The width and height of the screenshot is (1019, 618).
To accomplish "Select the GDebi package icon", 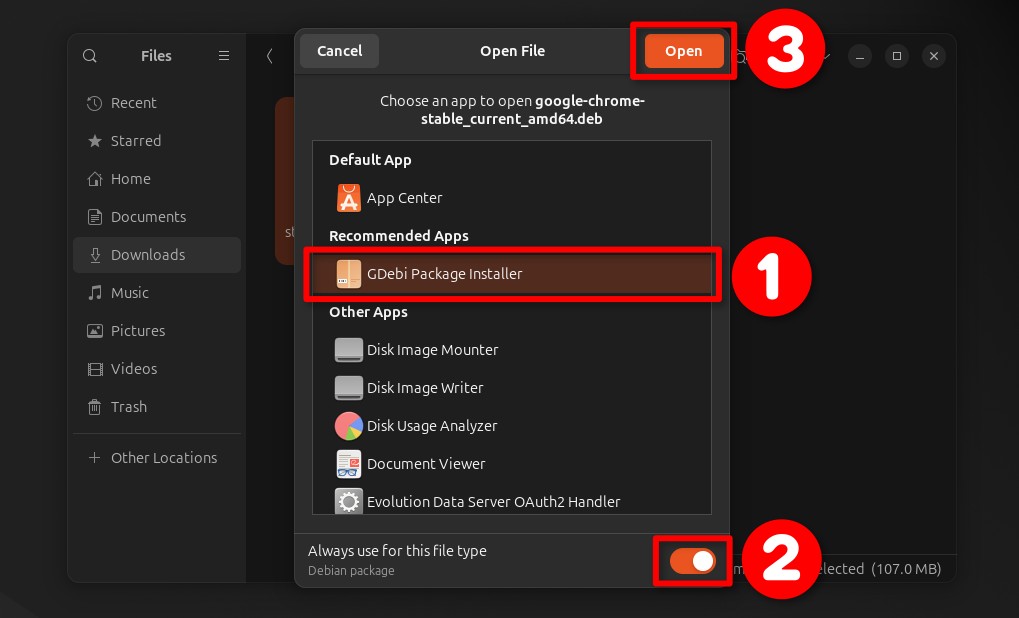I will pyautogui.click(x=348, y=274).
